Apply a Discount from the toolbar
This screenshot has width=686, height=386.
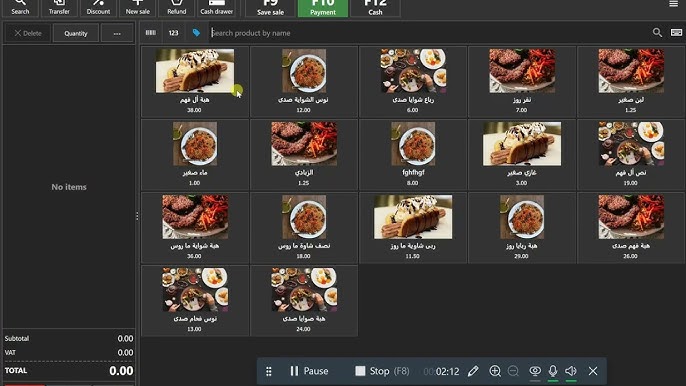point(98,8)
